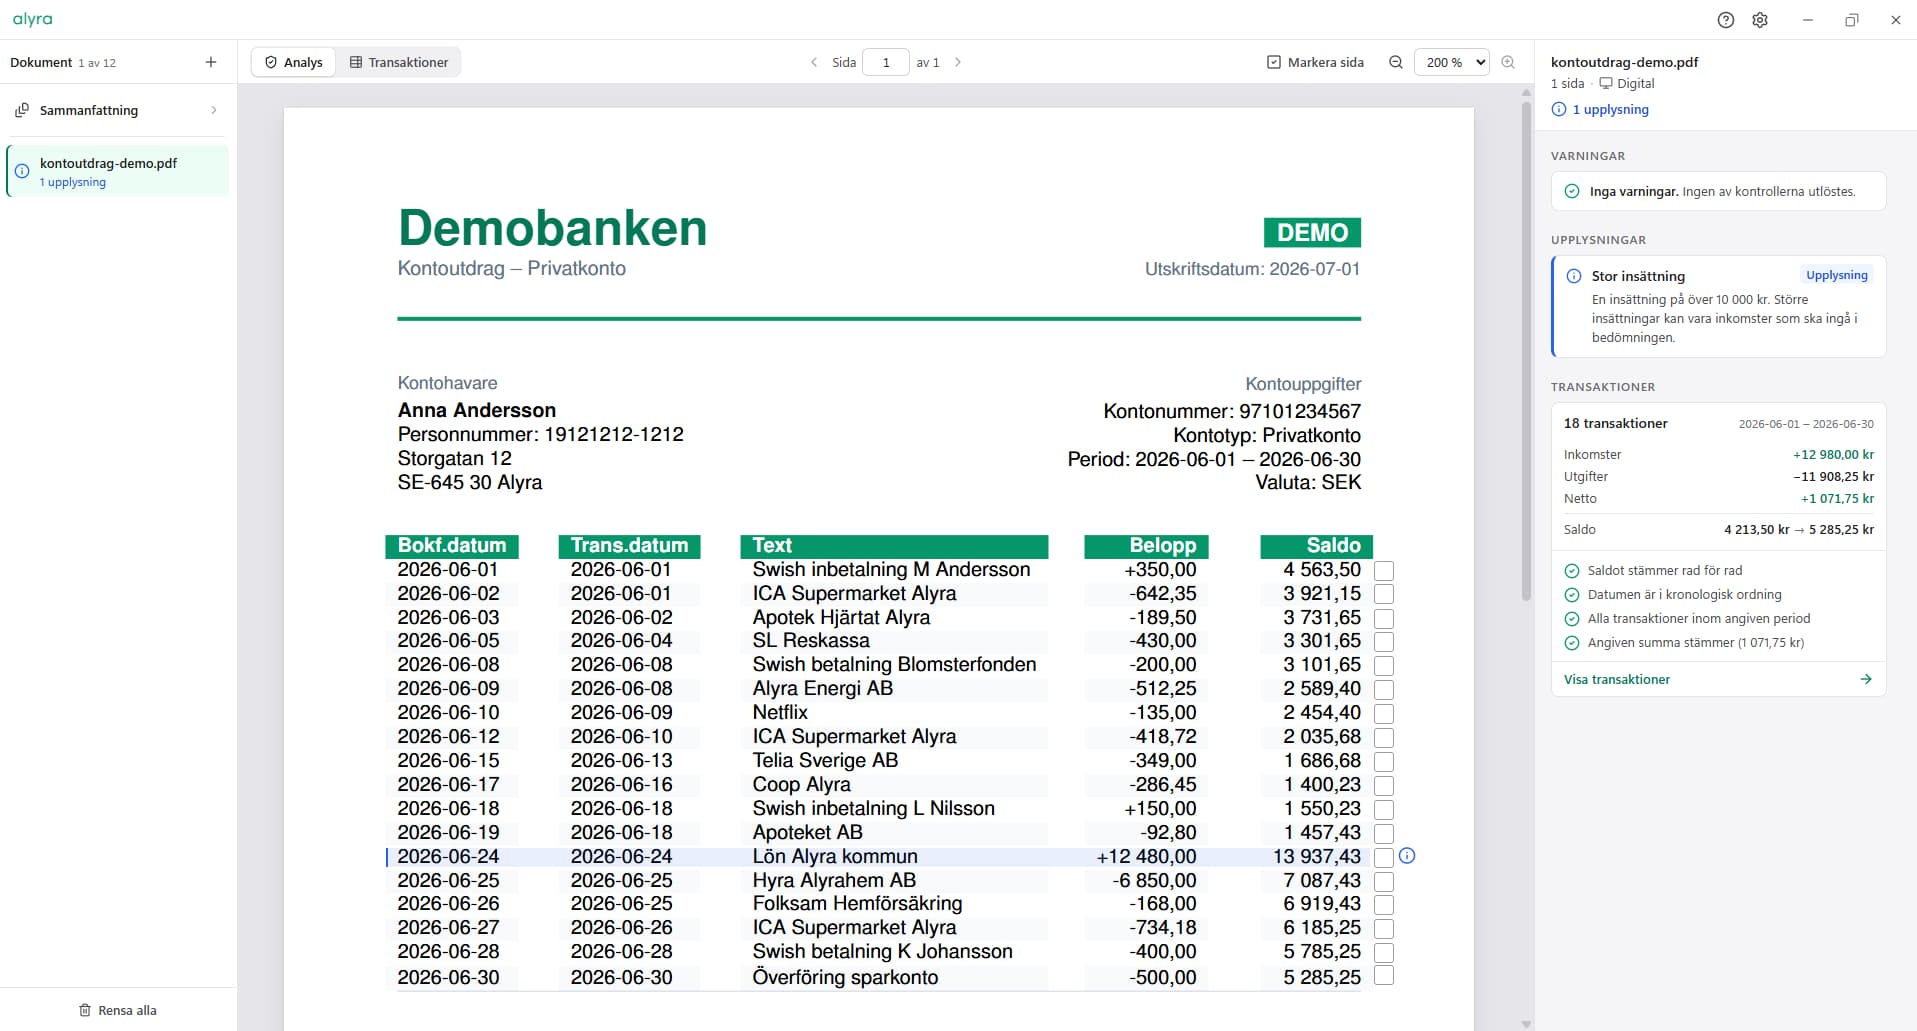Image resolution: width=1917 pixels, height=1031 pixels.
Task: Check the box for Överföring sparkonto row
Action: pos(1384,976)
